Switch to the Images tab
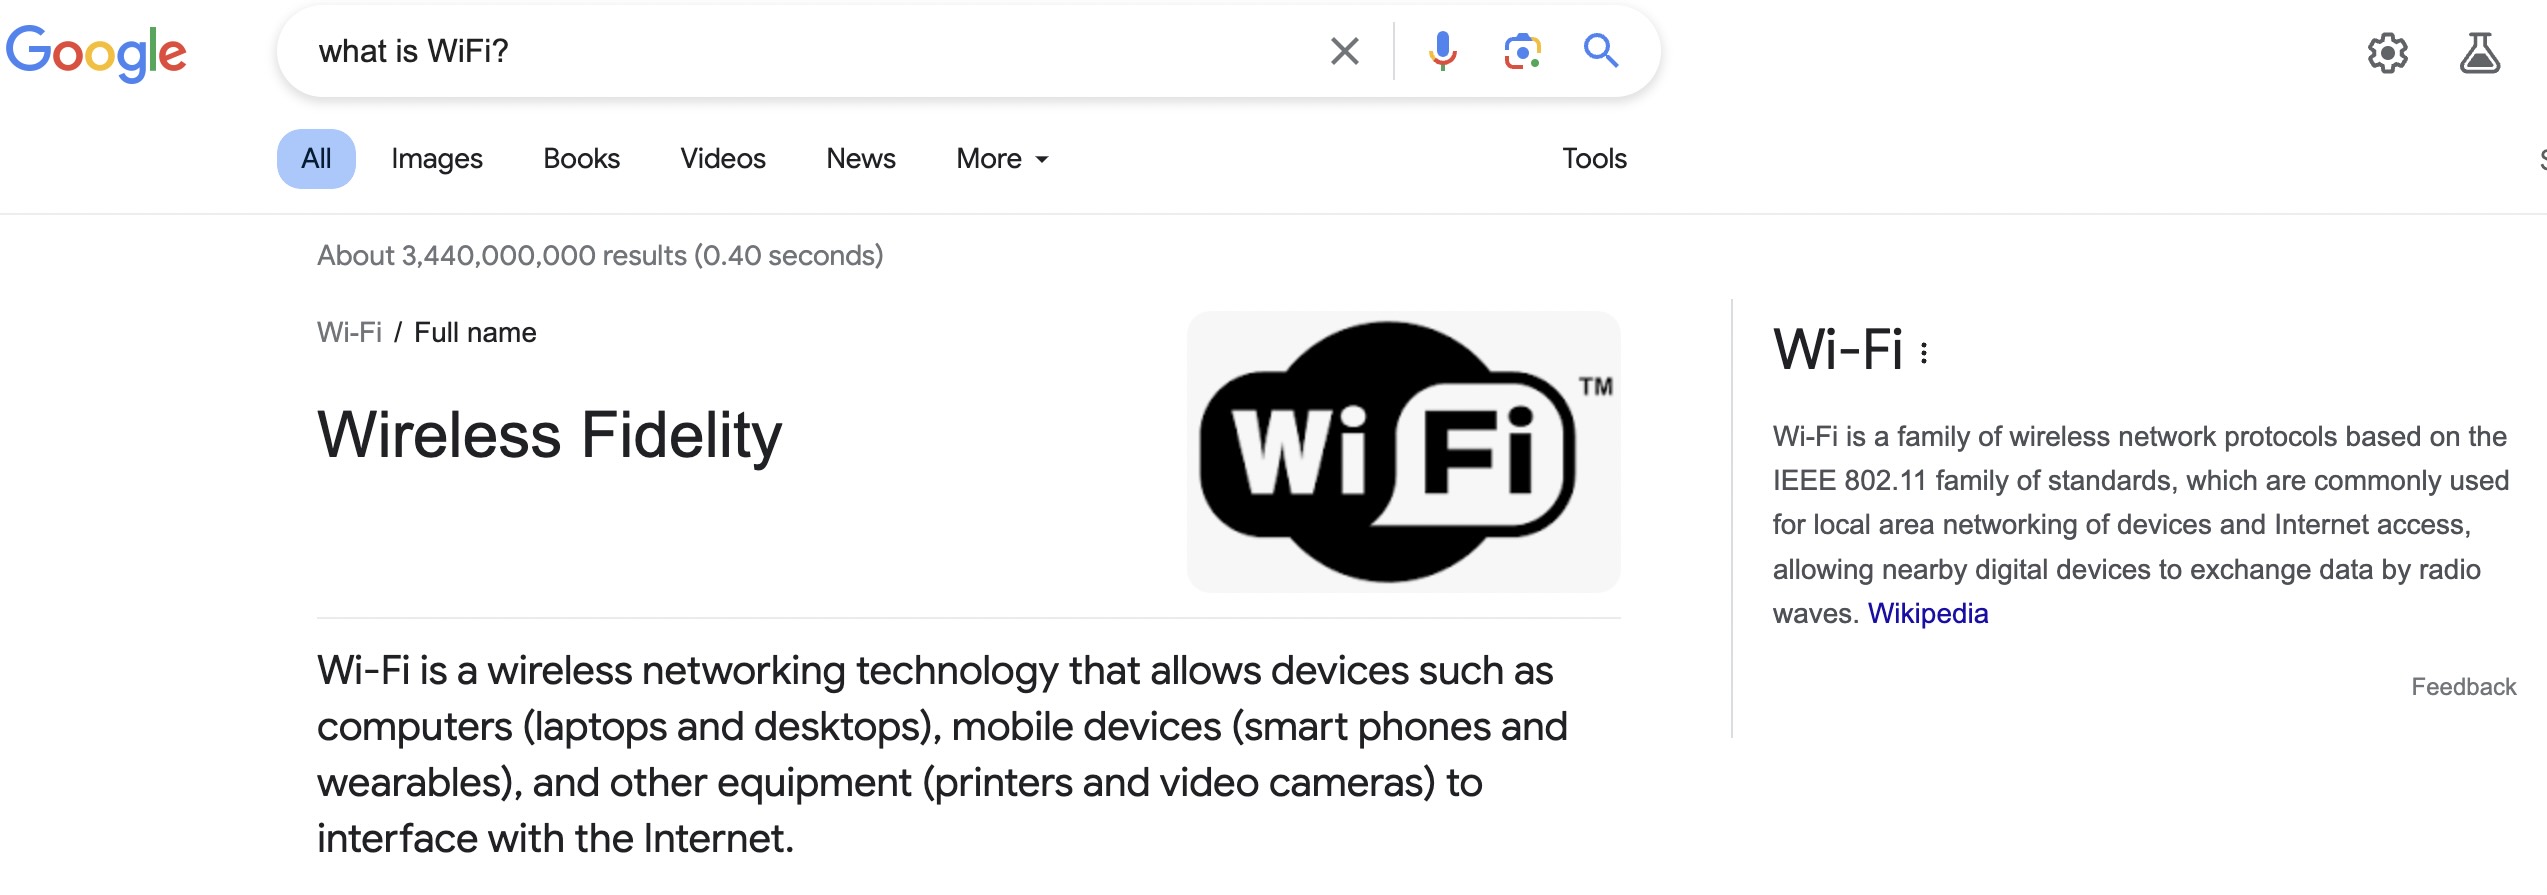 click(x=436, y=159)
